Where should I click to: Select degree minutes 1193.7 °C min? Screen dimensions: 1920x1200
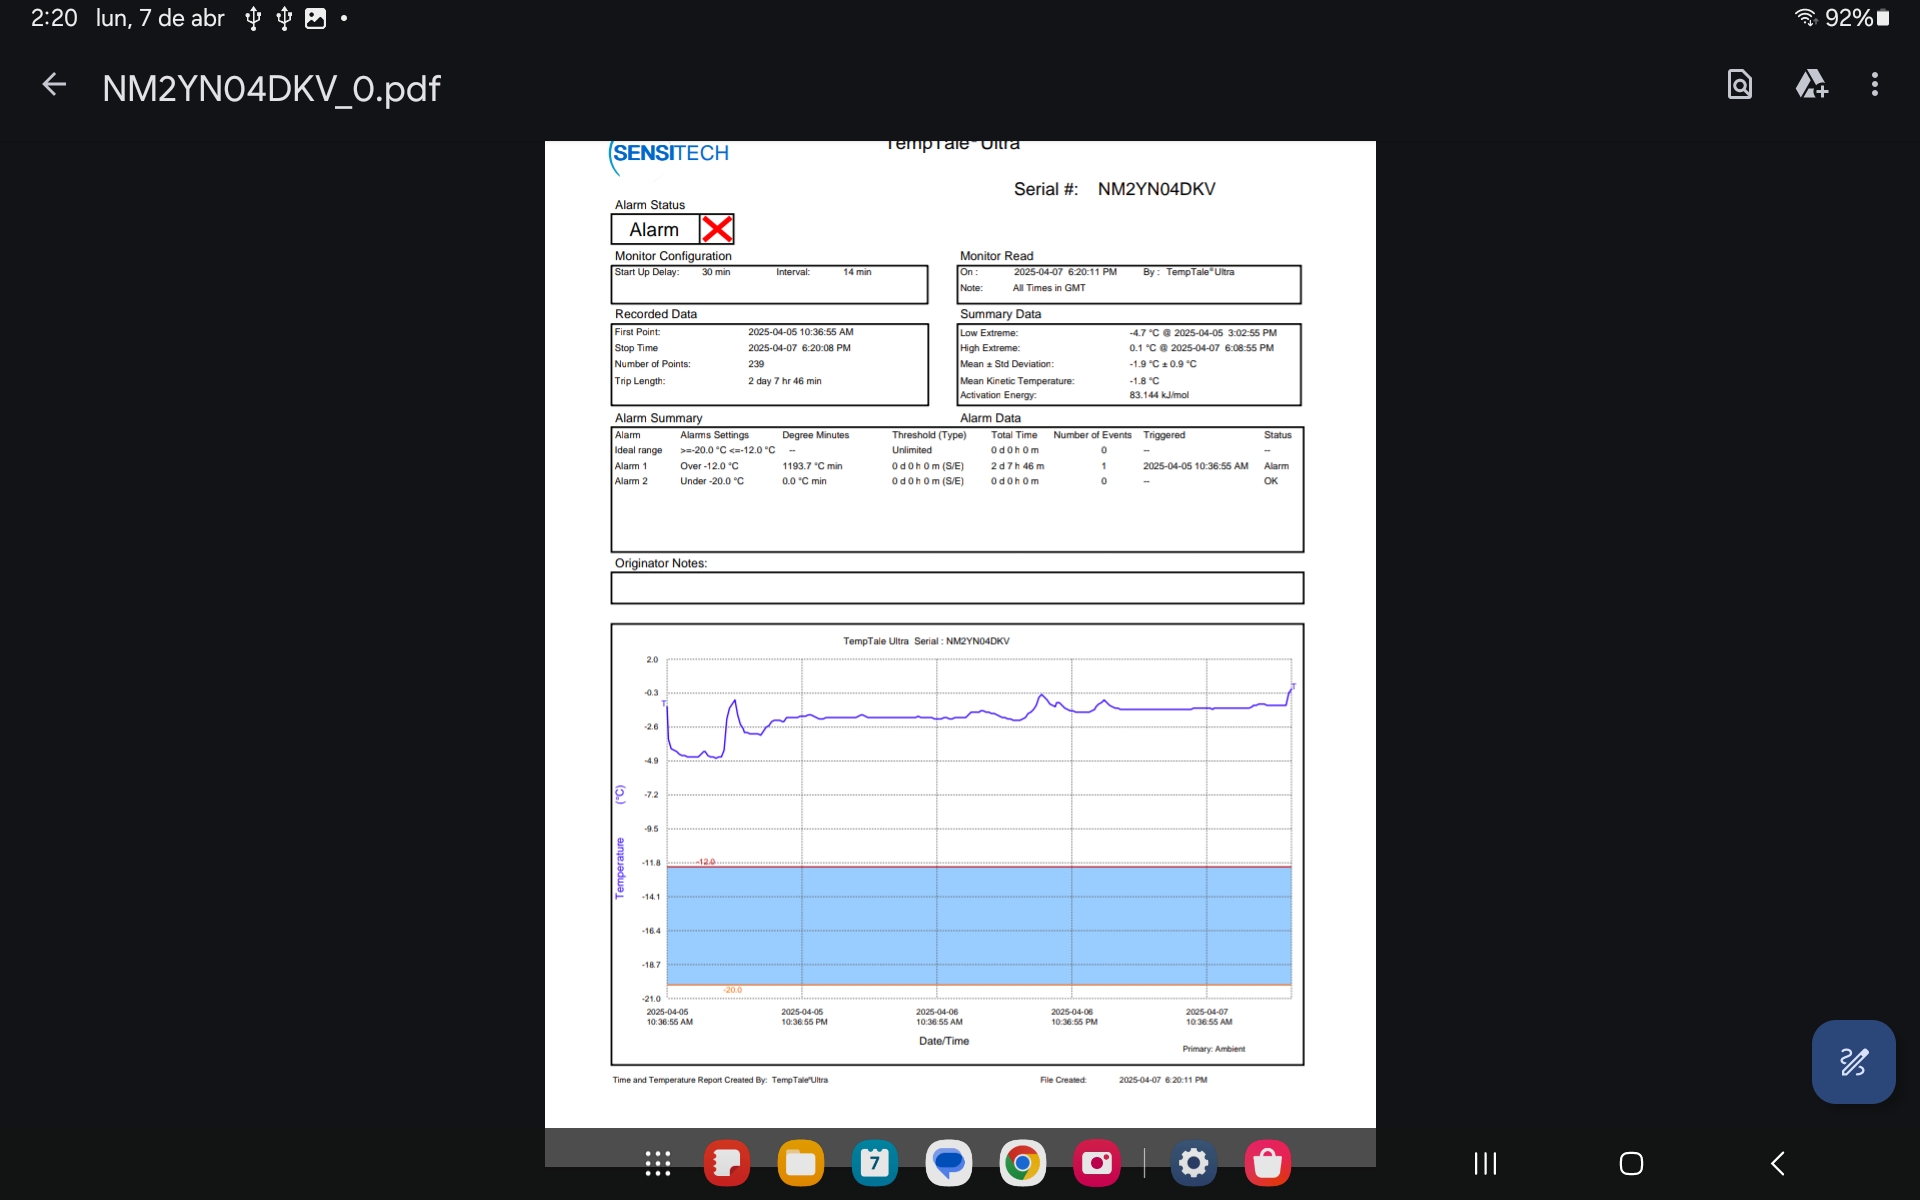[x=812, y=466]
